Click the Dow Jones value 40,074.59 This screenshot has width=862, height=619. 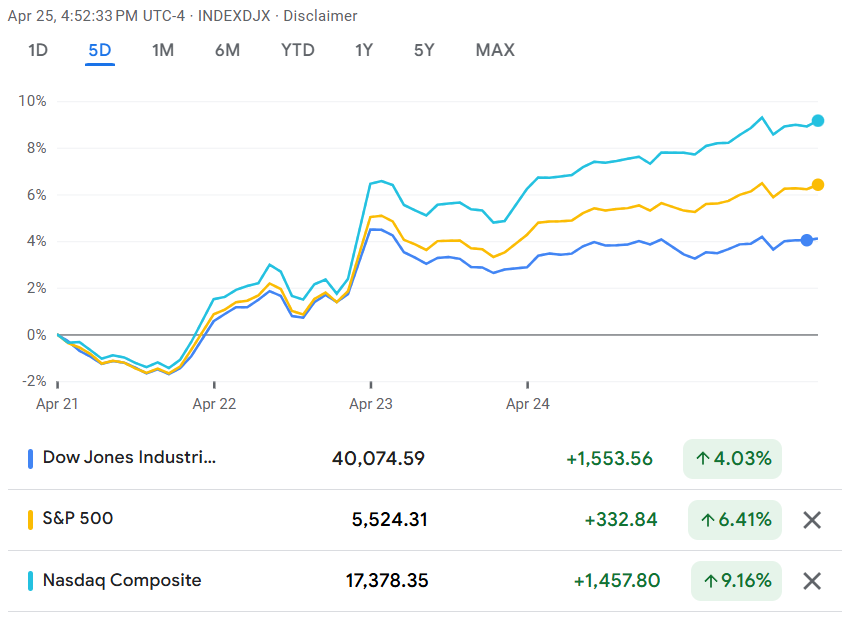click(378, 459)
